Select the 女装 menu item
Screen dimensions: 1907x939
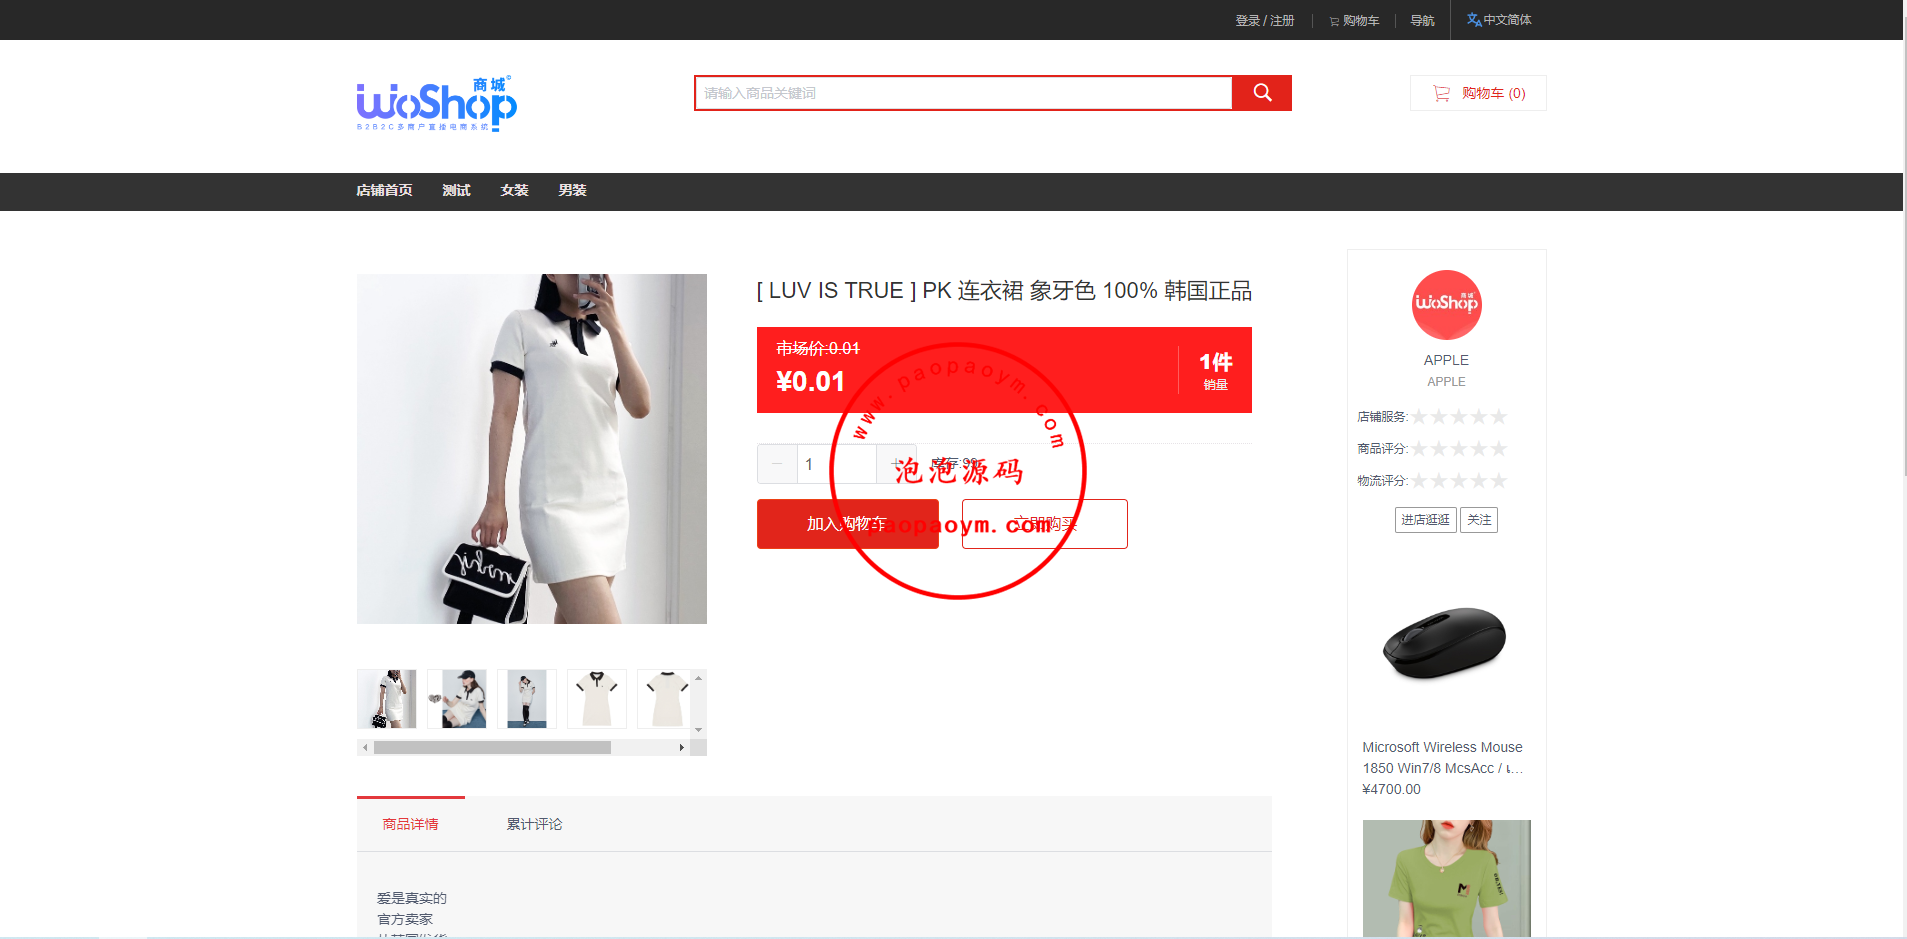click(x=514, y=191)
